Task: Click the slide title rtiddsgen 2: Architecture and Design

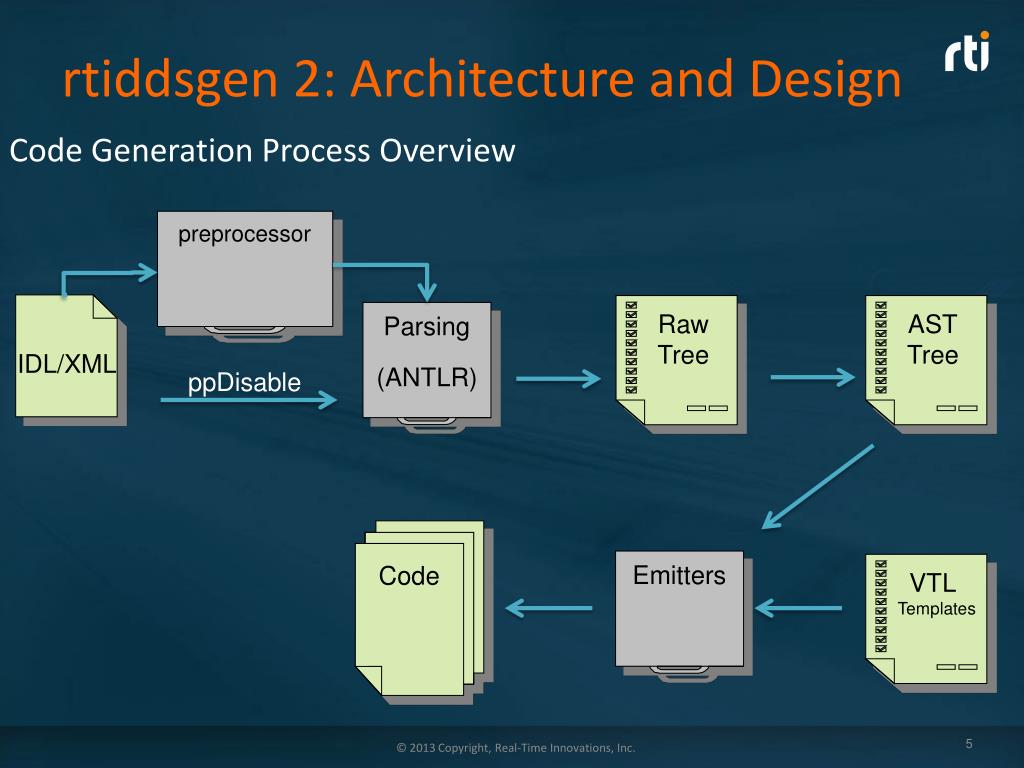Action: [x=482, y=80]
